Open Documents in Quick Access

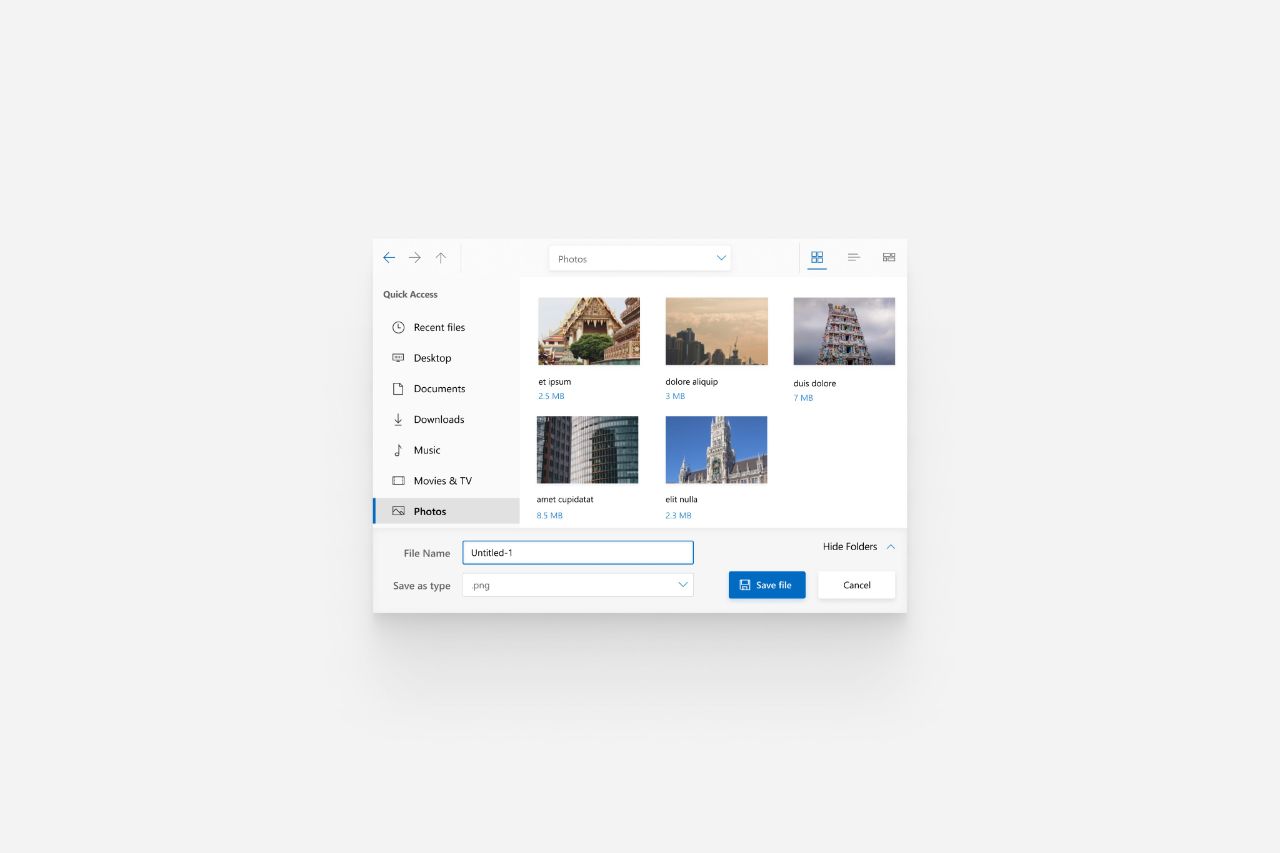pyautogui.click(x=446, y=389)
